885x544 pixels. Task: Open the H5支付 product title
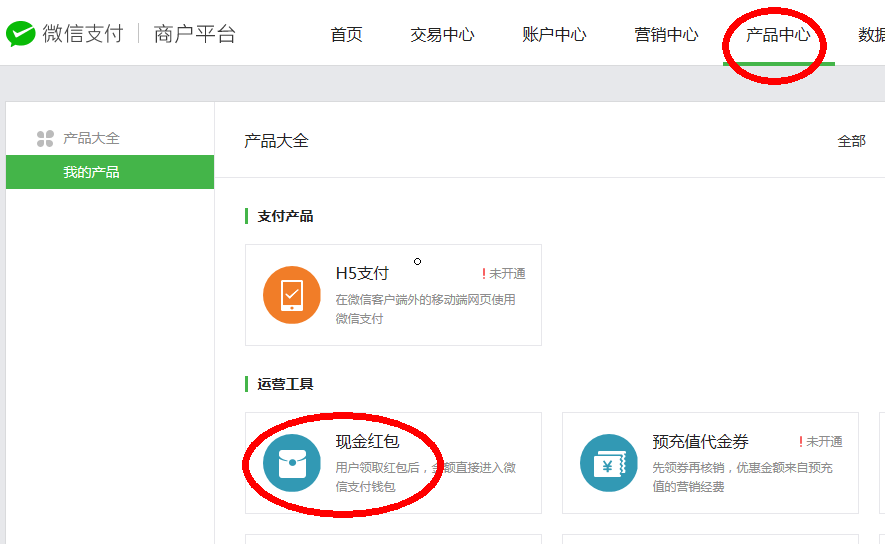362,273
